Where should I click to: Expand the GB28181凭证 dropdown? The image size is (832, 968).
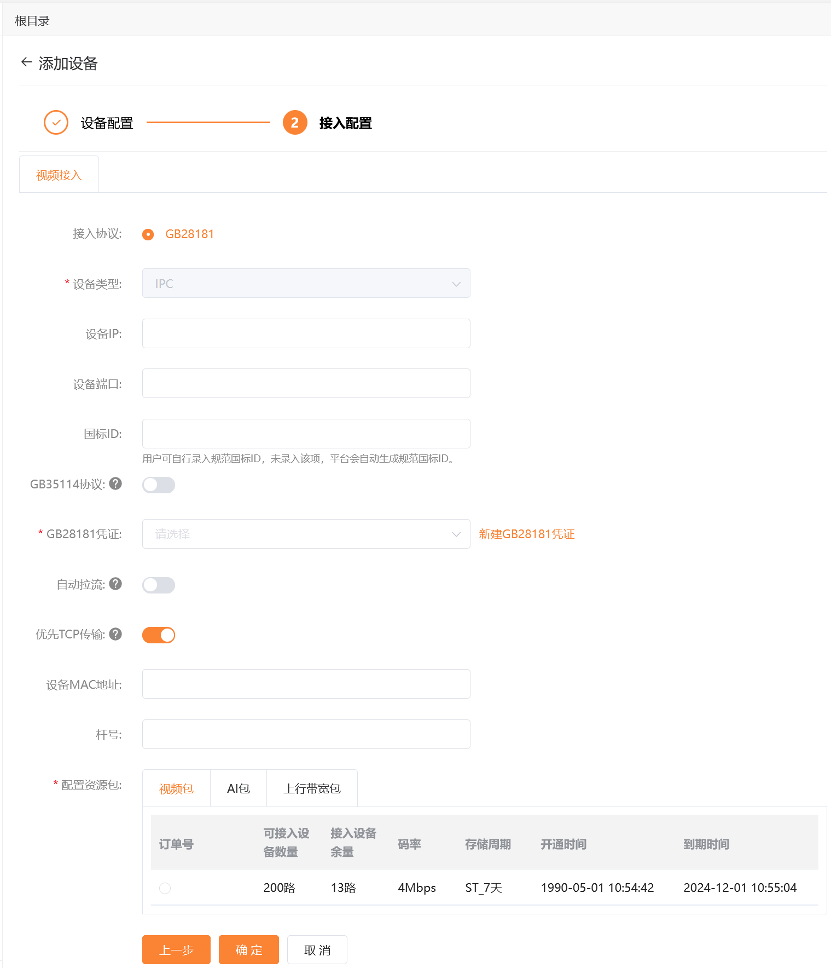pyautogui.click(x=306, y=534)
